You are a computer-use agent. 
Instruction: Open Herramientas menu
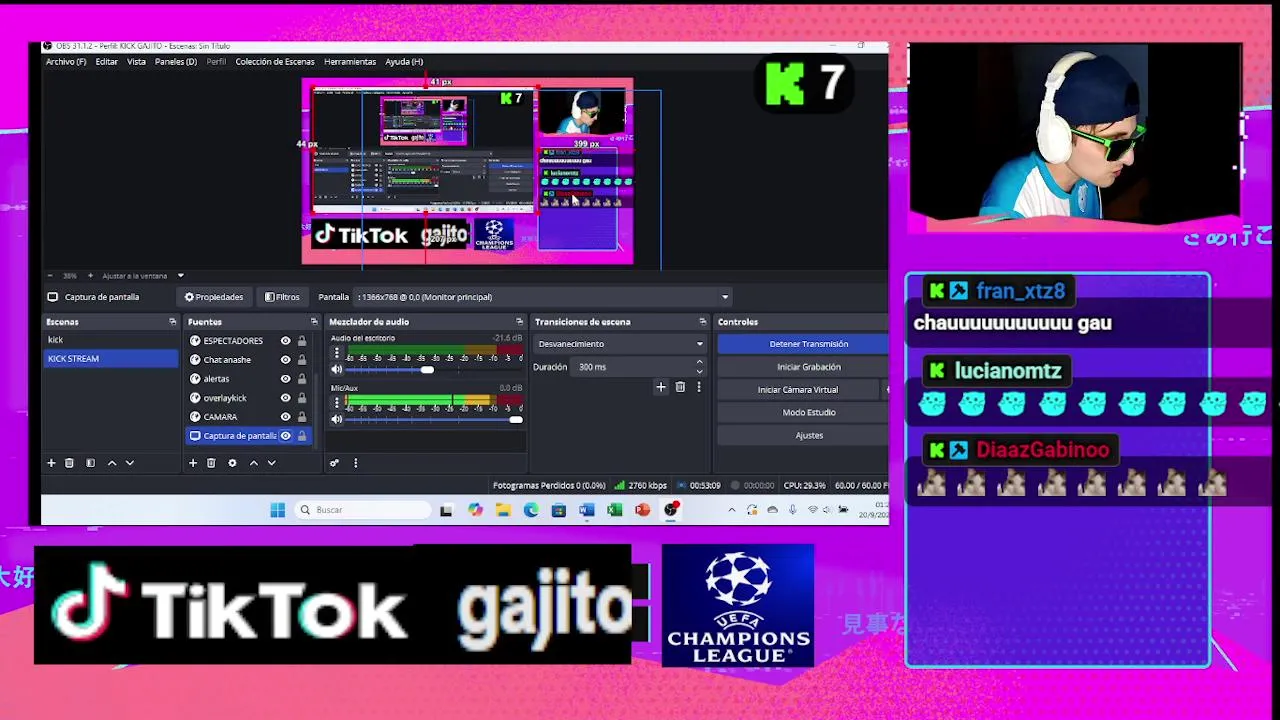coord(350,62)
